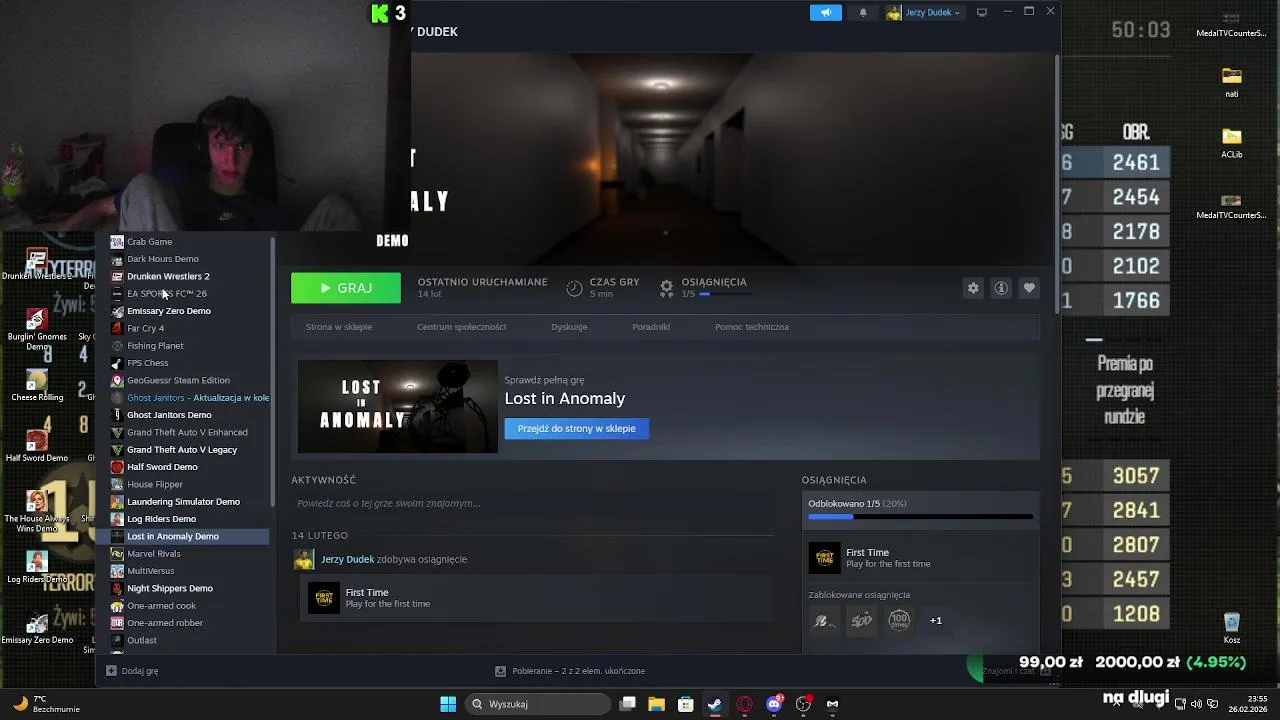1280x720 pixels.
Task: Open Cheese Rolling desktop shortcut
Action: tap(37, 387)
